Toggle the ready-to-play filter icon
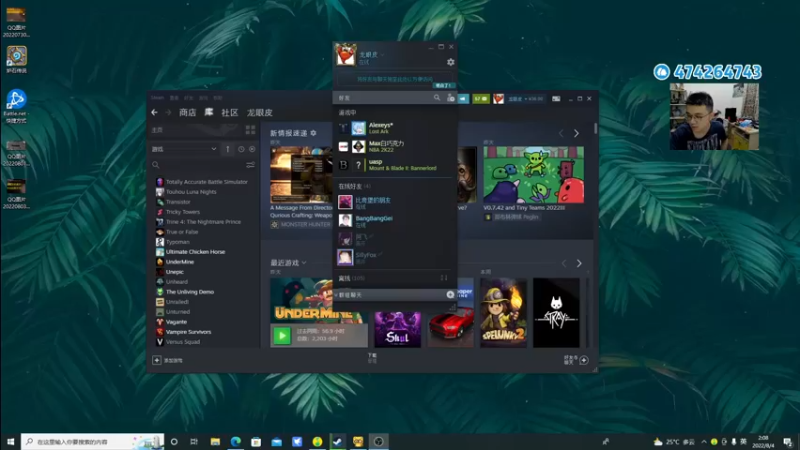 point(252,149)
